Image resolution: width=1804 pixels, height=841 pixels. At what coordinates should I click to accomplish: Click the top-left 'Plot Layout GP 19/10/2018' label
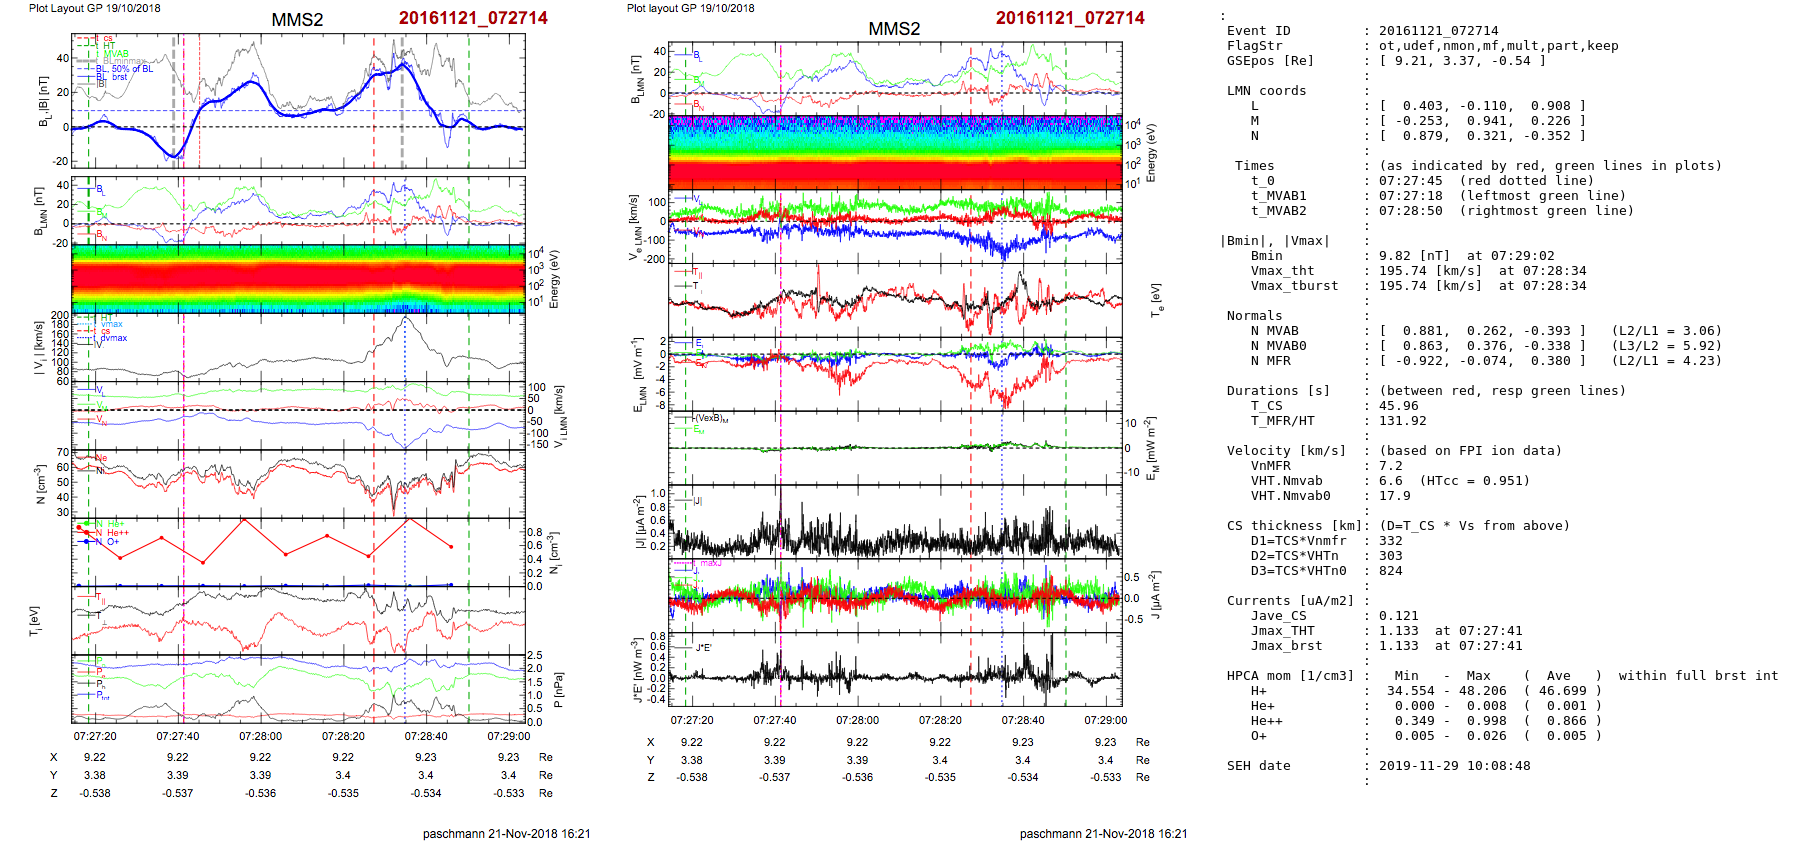94,8
